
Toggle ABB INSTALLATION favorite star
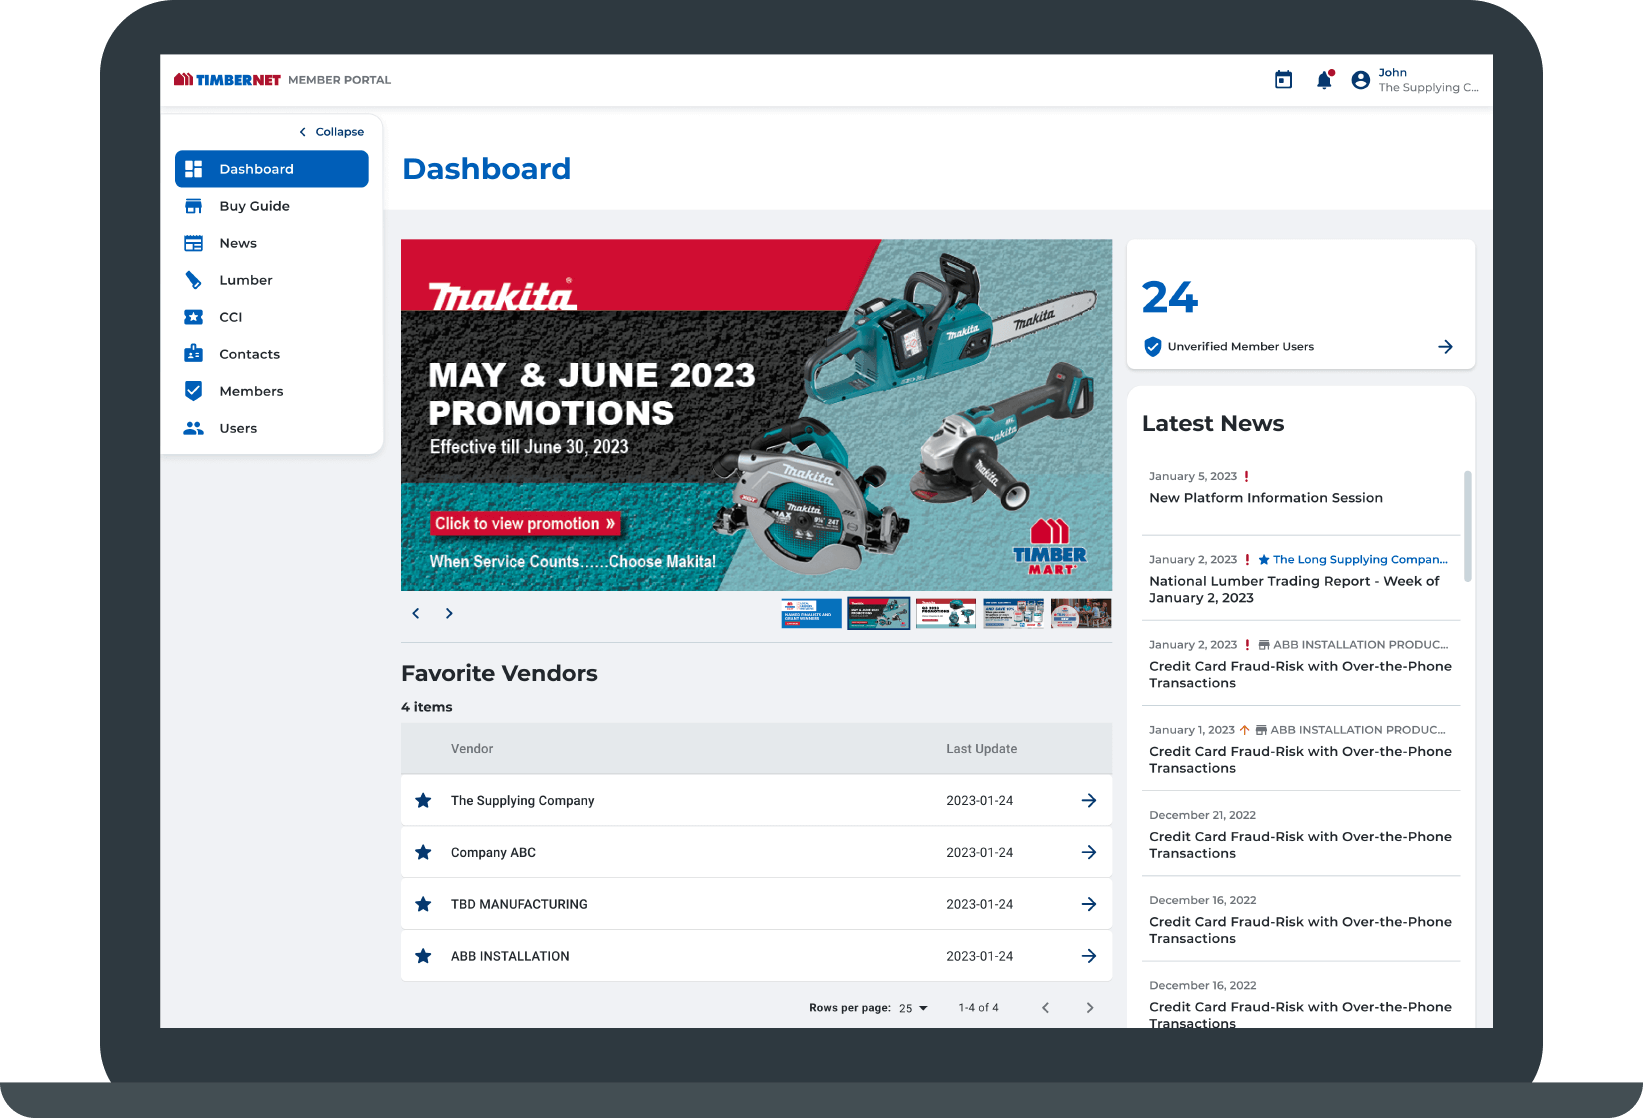click(x=423, y=957)
